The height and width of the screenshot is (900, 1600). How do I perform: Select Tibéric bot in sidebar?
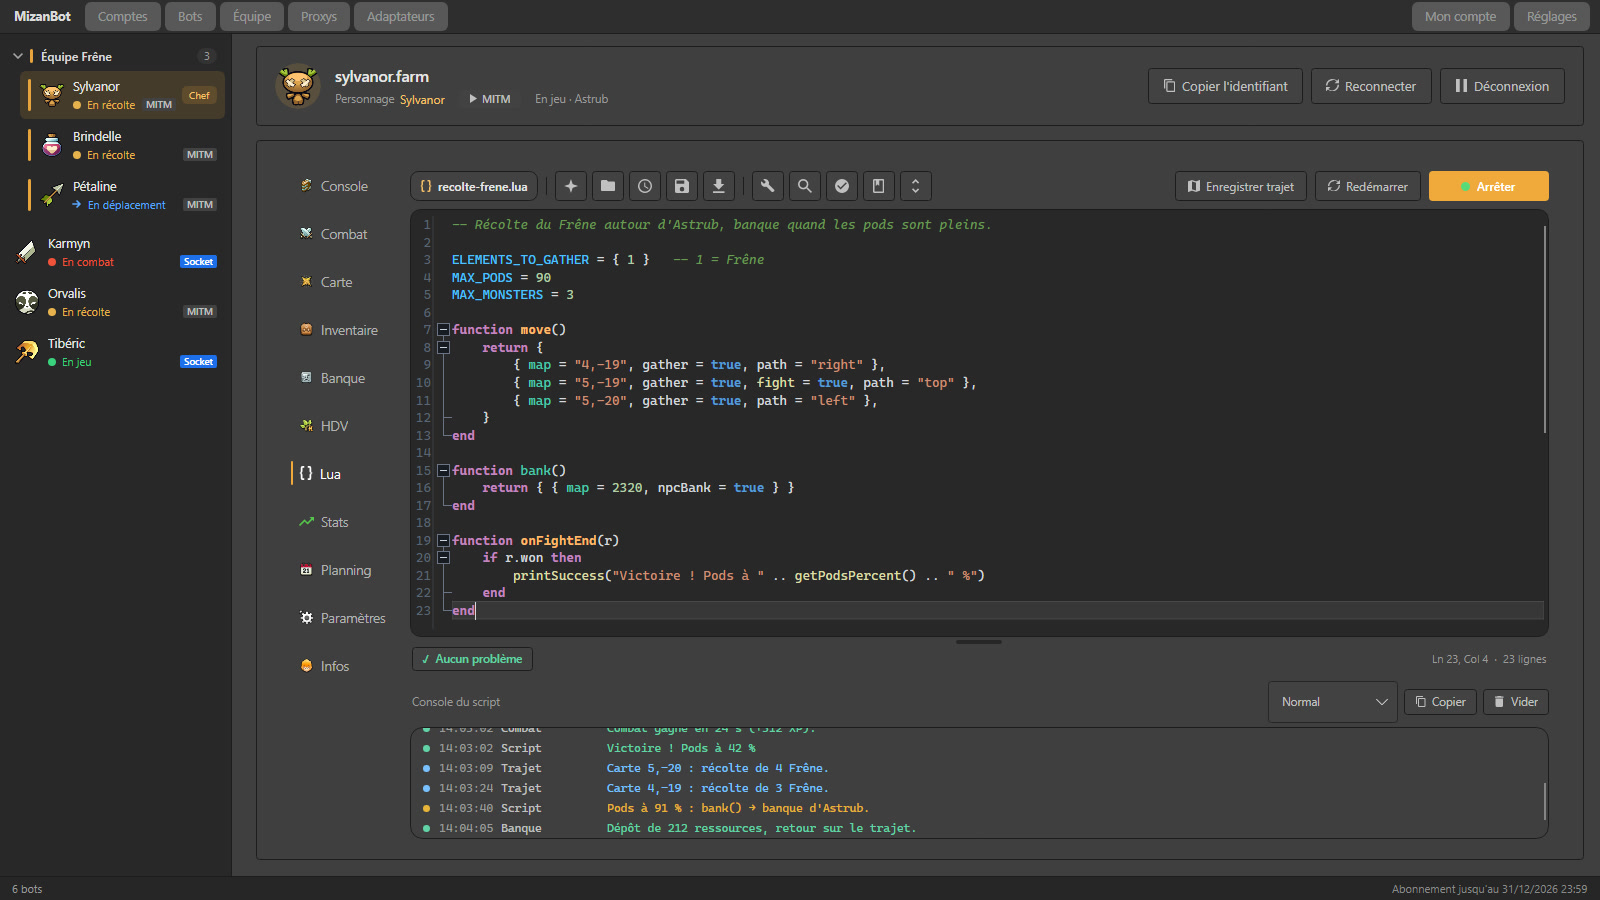pyautogui.click(x=116, y=352)
